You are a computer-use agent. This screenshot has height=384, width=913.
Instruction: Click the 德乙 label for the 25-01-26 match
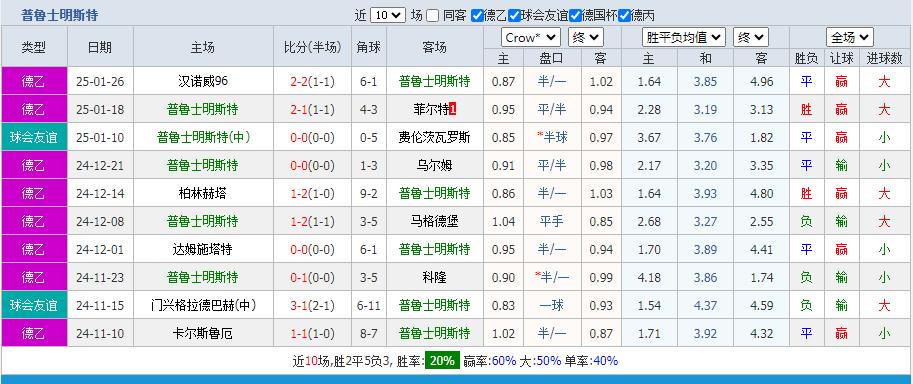click(x=34, y=81)
